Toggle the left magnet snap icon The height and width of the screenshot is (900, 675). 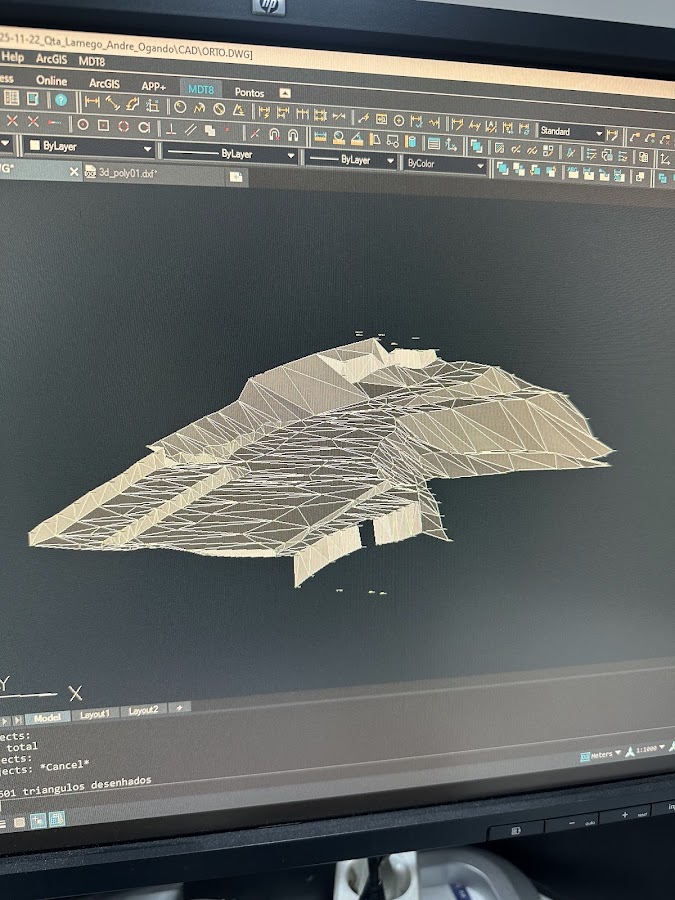point(274,134)
